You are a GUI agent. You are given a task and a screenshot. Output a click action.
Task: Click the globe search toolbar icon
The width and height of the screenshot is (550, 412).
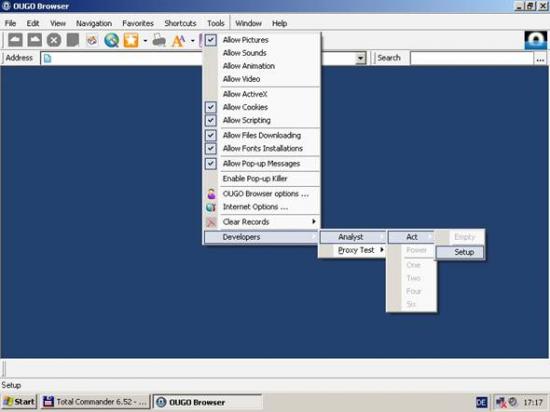click(112, 40)
